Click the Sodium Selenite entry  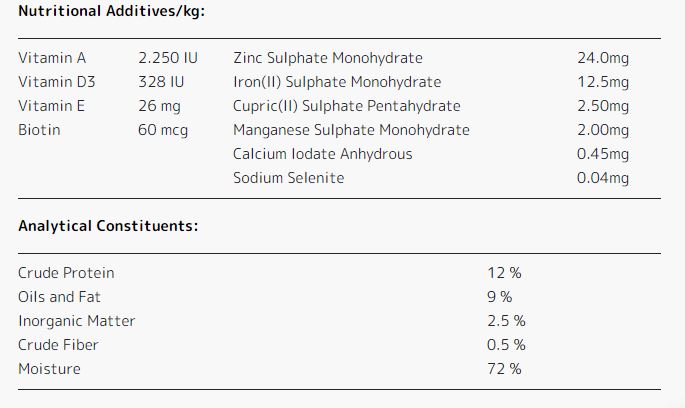[288, 178]
